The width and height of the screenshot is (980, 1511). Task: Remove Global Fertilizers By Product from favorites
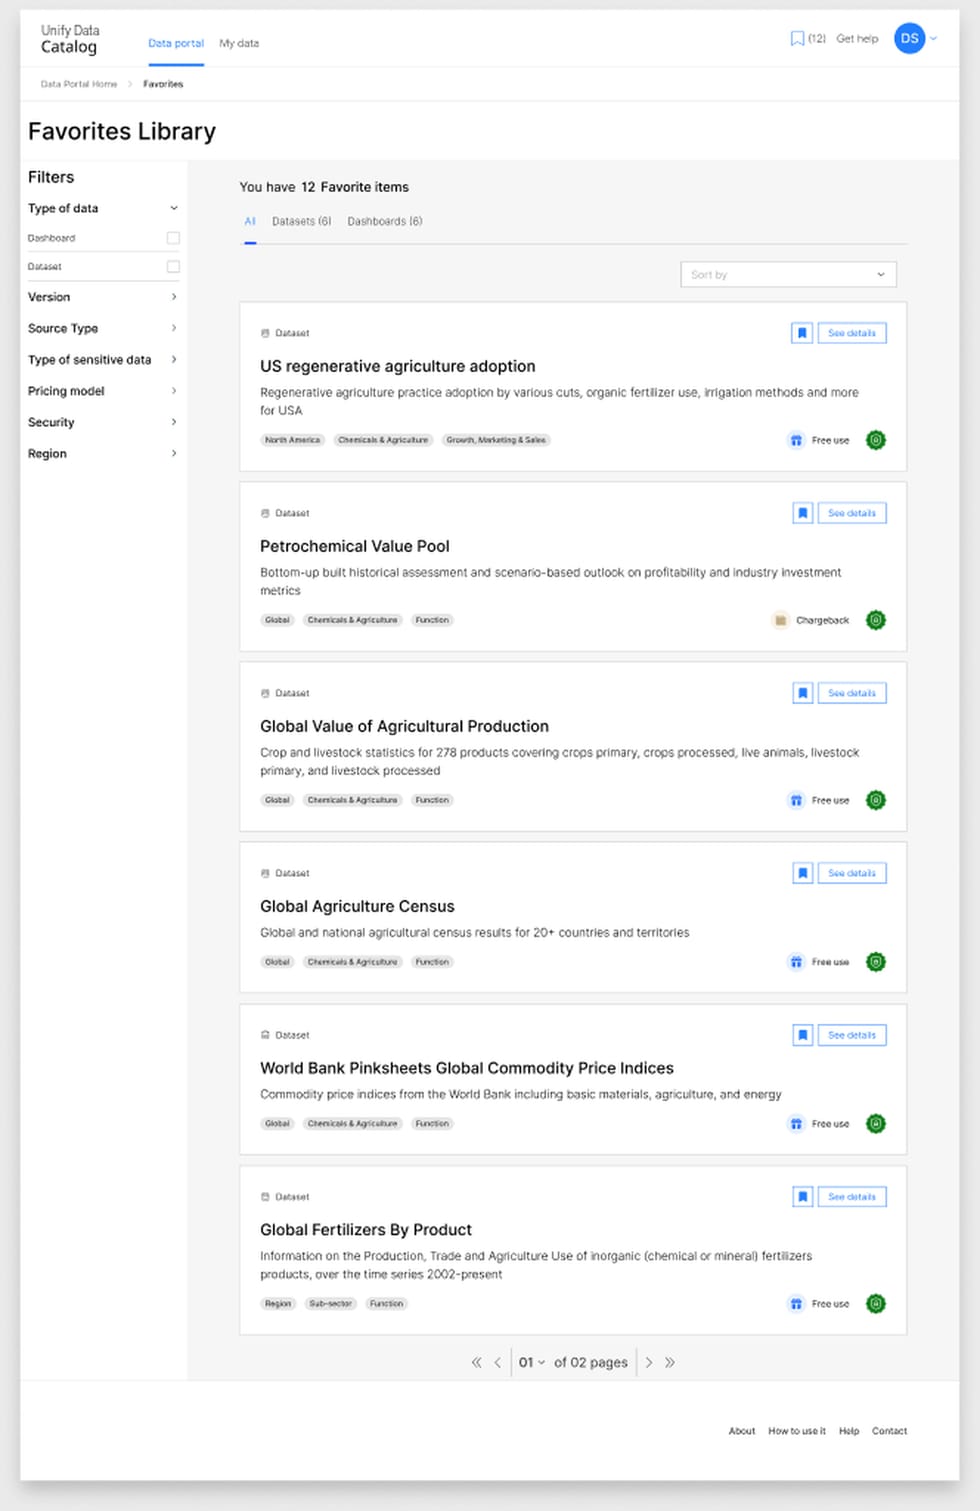click(x=802, y=1197)
